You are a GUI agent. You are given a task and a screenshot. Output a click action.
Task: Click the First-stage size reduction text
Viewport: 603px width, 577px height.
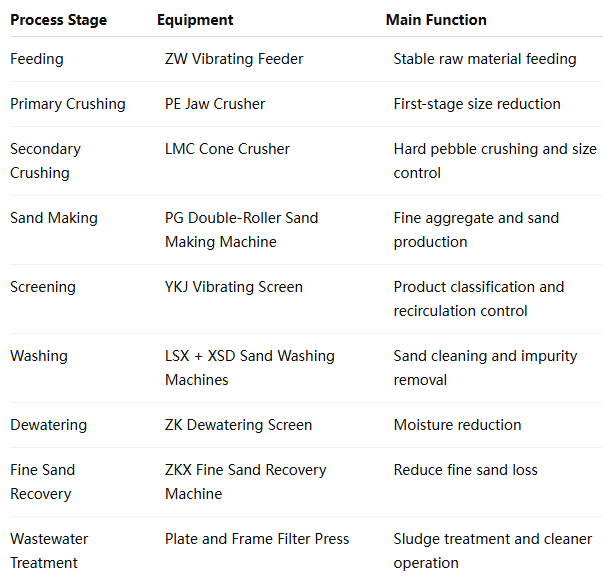click(x=477, y=104)
